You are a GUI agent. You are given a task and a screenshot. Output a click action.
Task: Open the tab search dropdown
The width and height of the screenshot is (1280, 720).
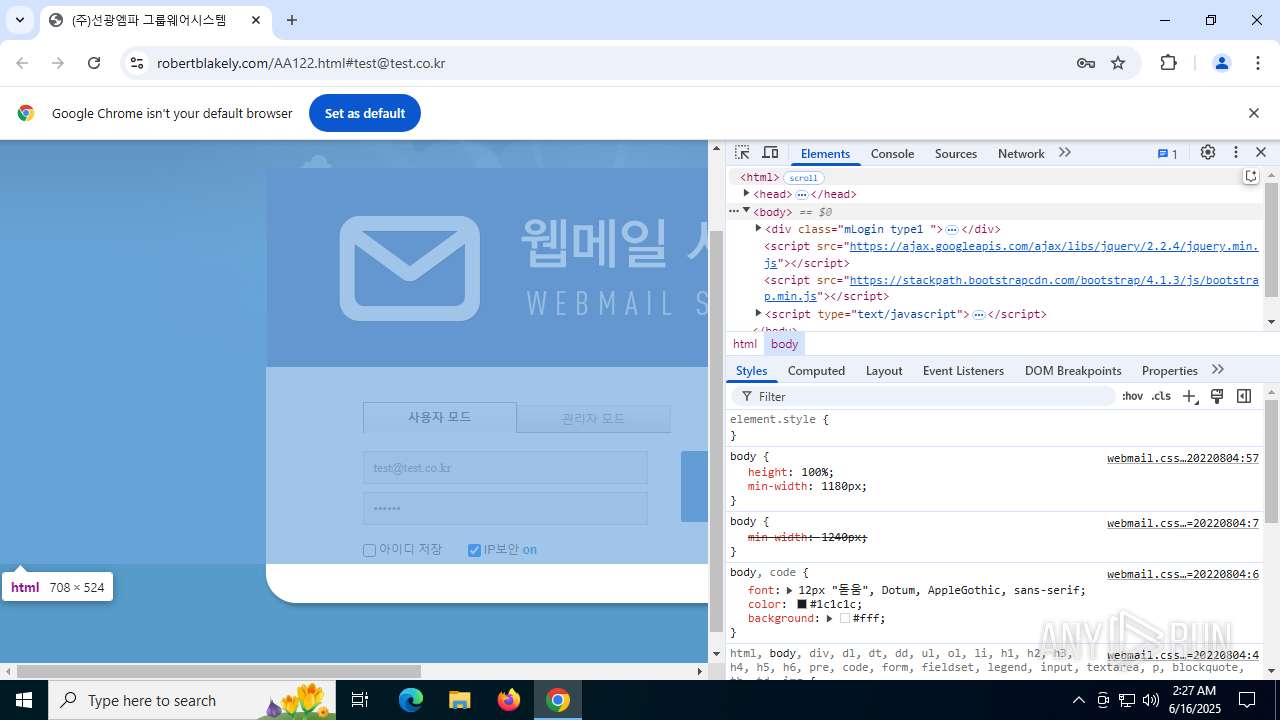[x=20, y=20]
